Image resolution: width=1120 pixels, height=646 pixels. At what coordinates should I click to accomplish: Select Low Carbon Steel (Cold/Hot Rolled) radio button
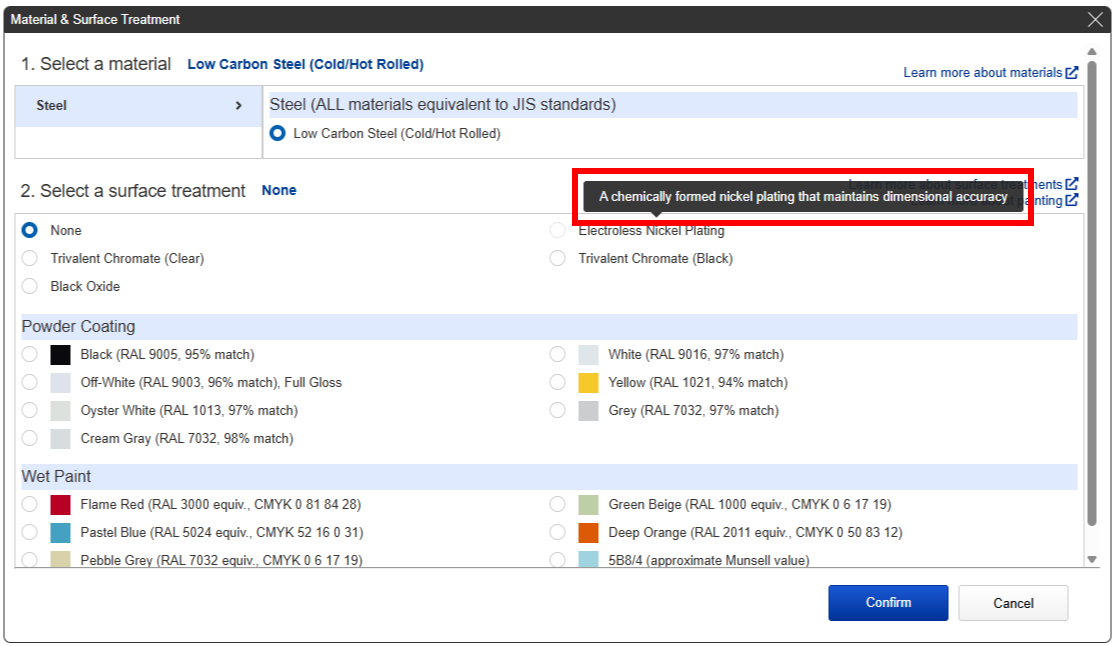278,133
